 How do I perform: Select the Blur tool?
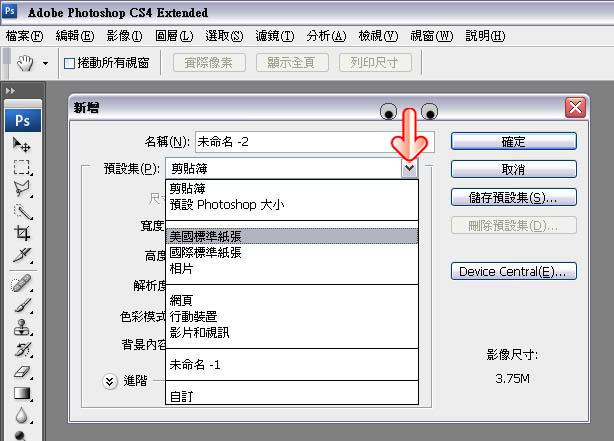click(x=22, y=415)
